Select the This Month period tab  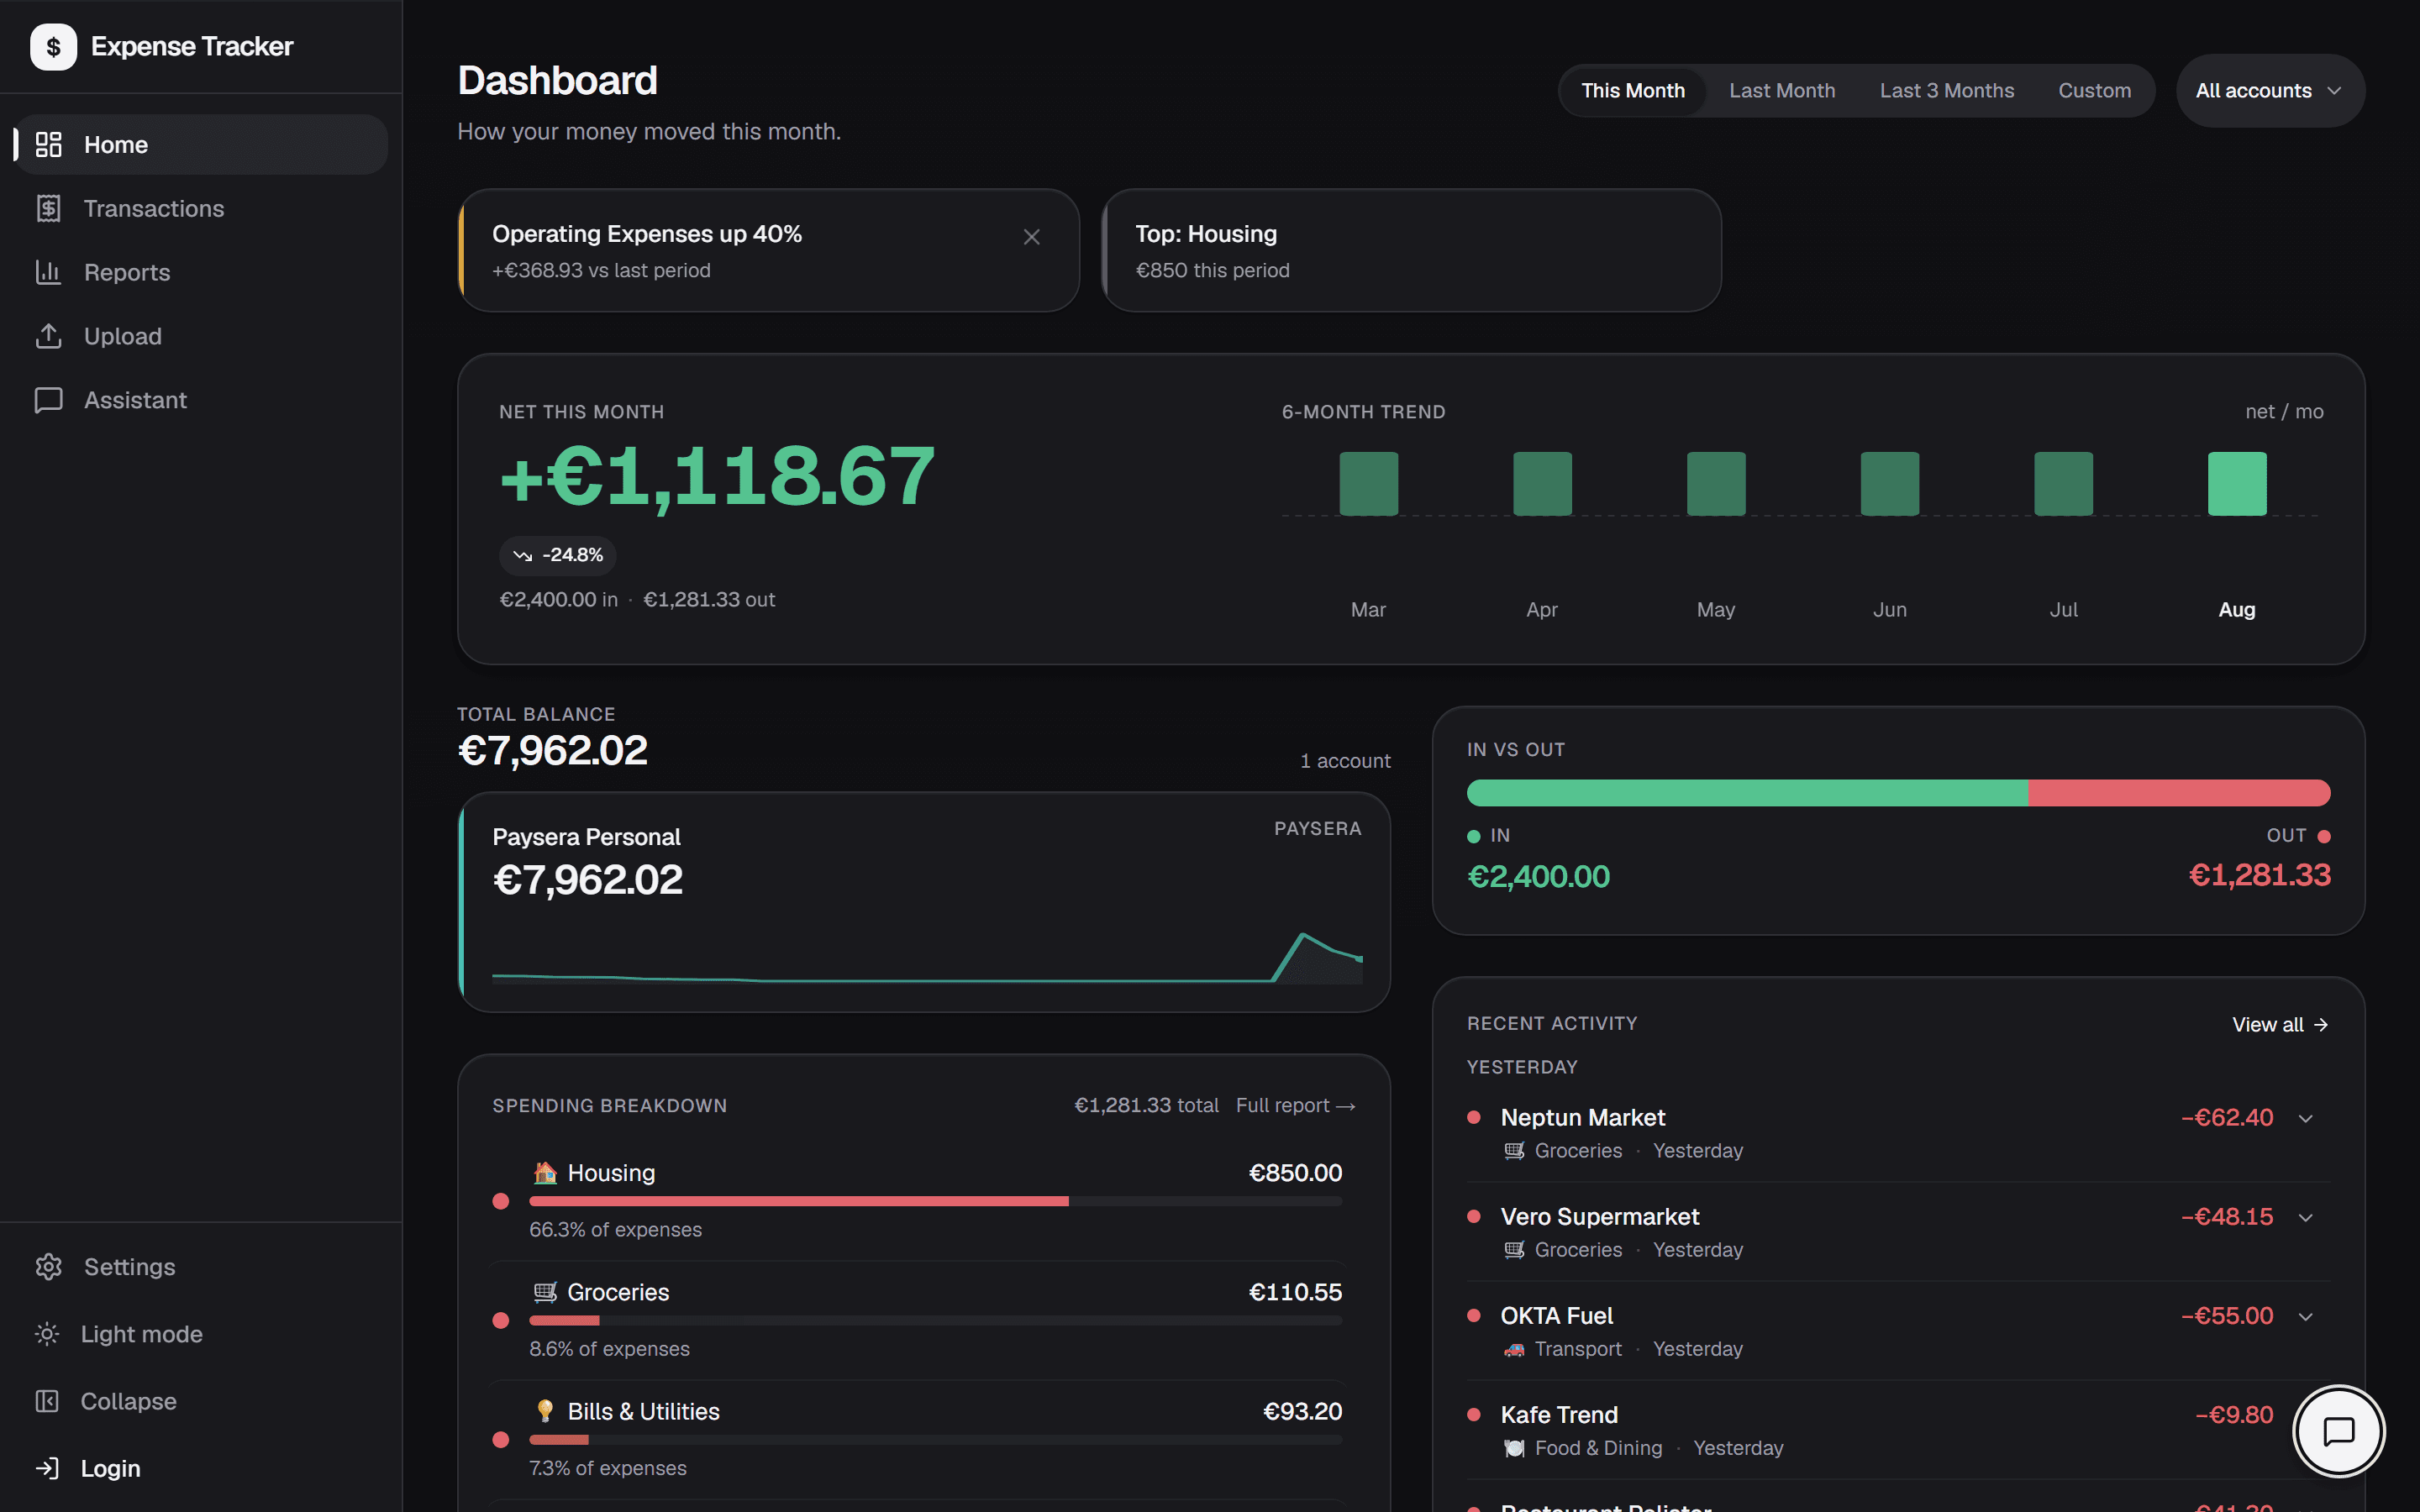1632,91
